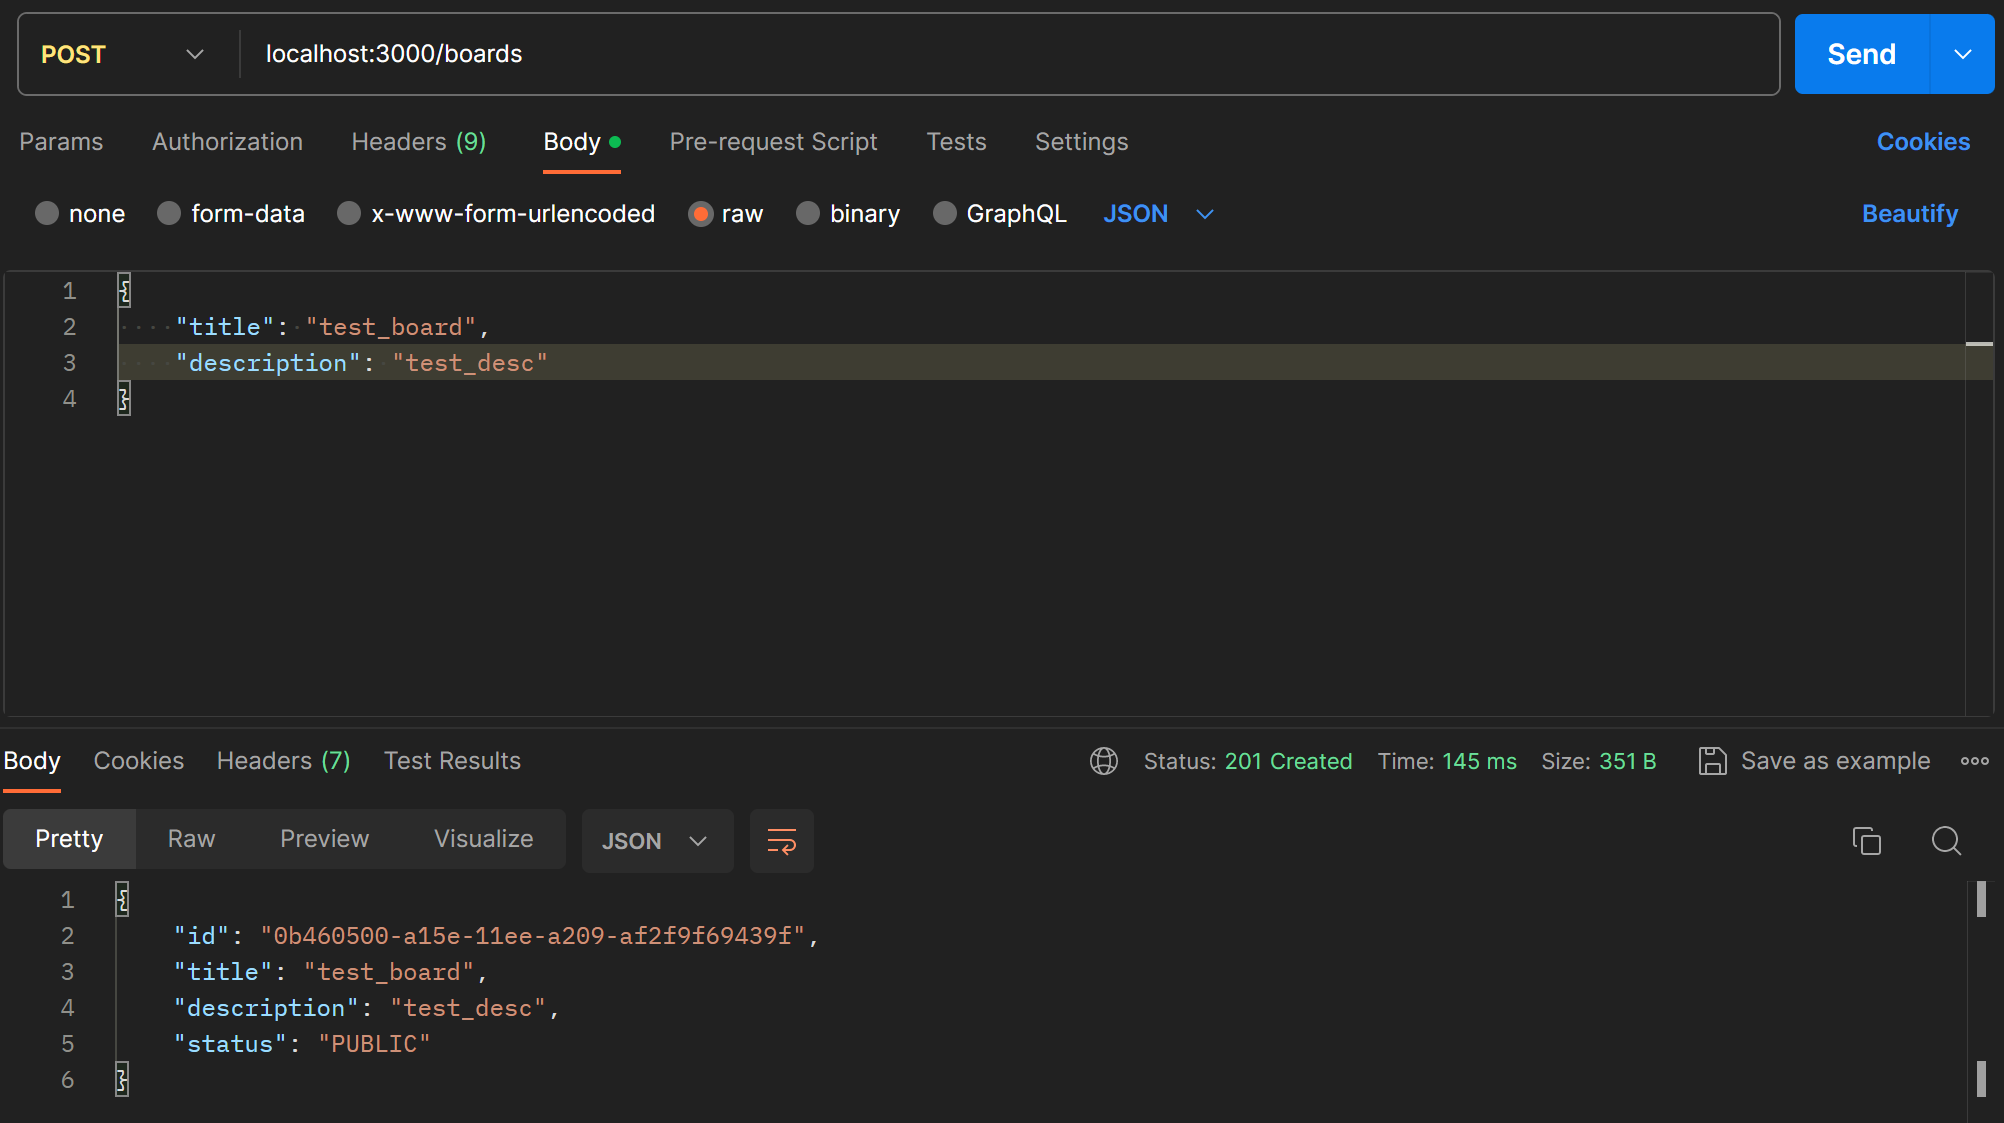Click the search response magnifier icon
This screenshot has height=1123, width=2004.
pyautogui.click(x=1945, y=841)
